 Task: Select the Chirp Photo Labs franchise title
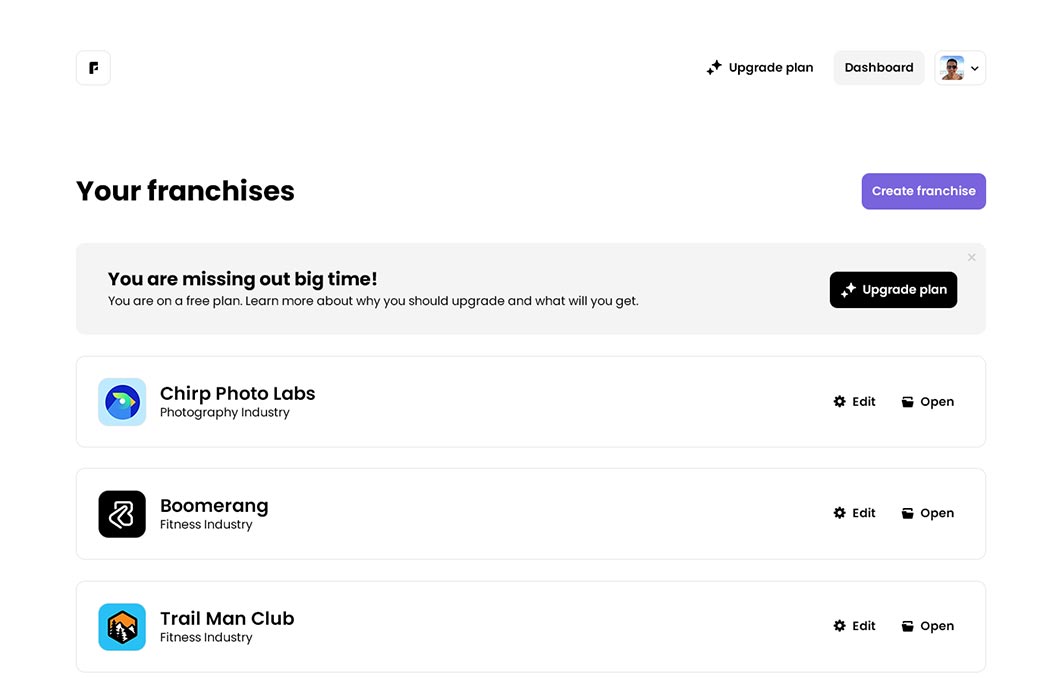237,393
